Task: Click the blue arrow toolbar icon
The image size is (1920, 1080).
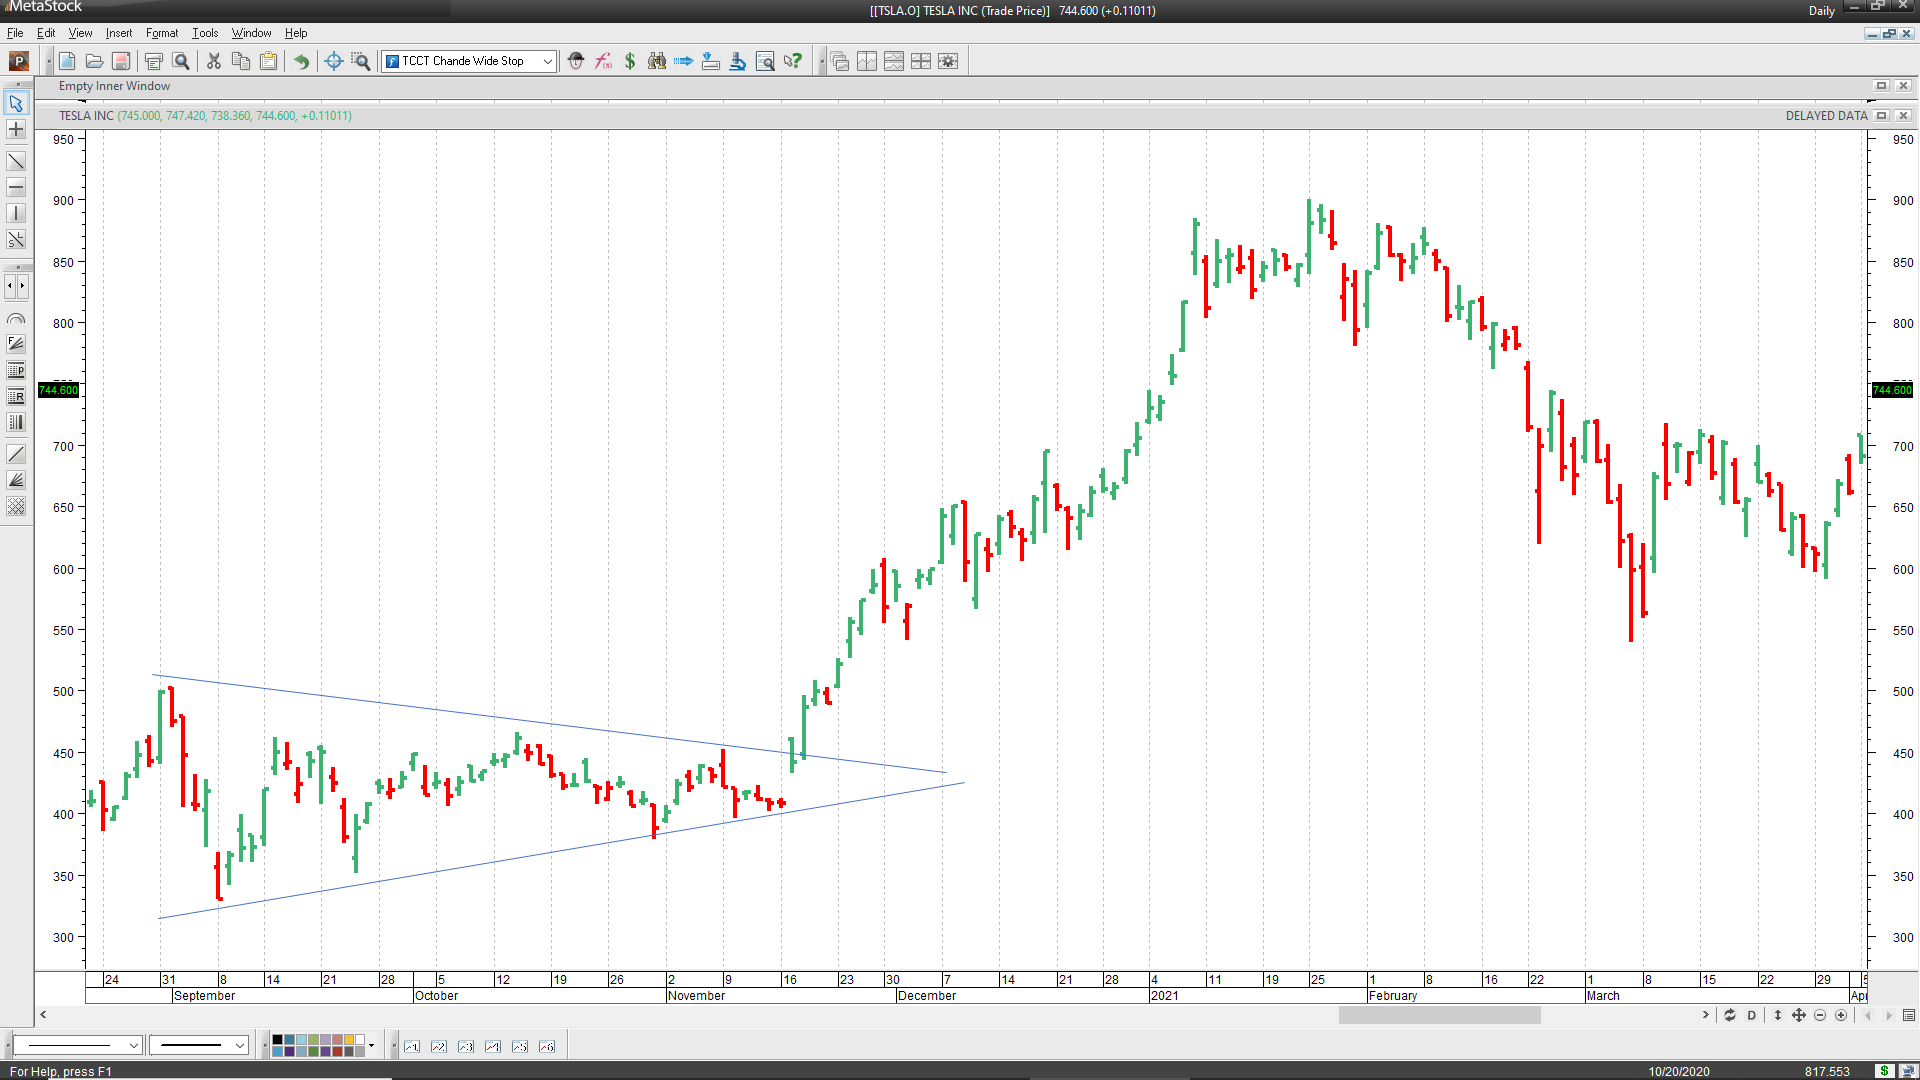Action: click(x=684, y=61)
